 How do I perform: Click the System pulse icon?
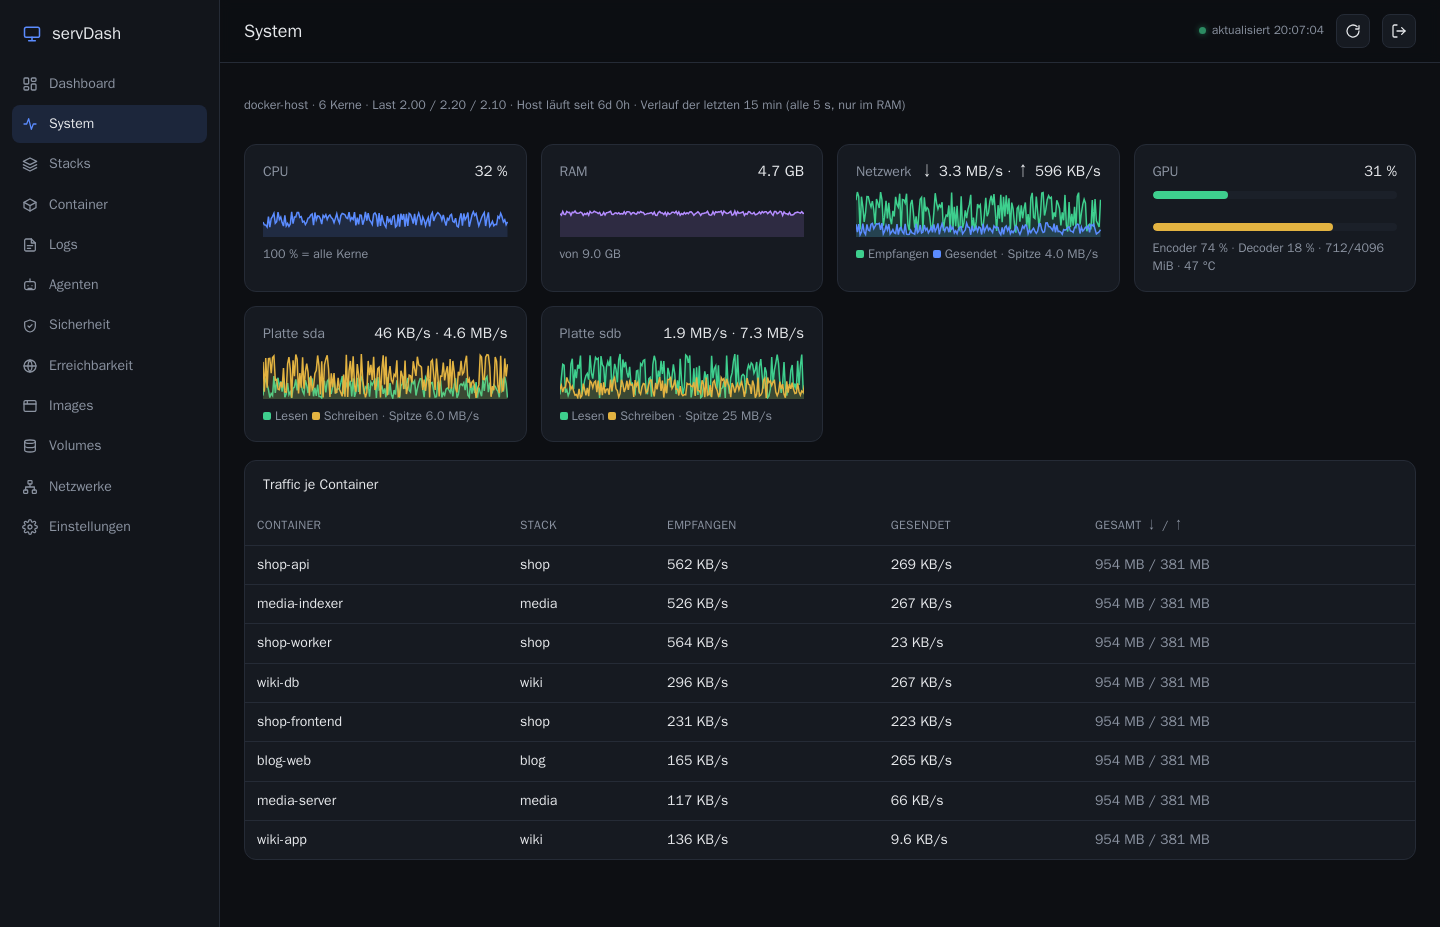point(30,124)
